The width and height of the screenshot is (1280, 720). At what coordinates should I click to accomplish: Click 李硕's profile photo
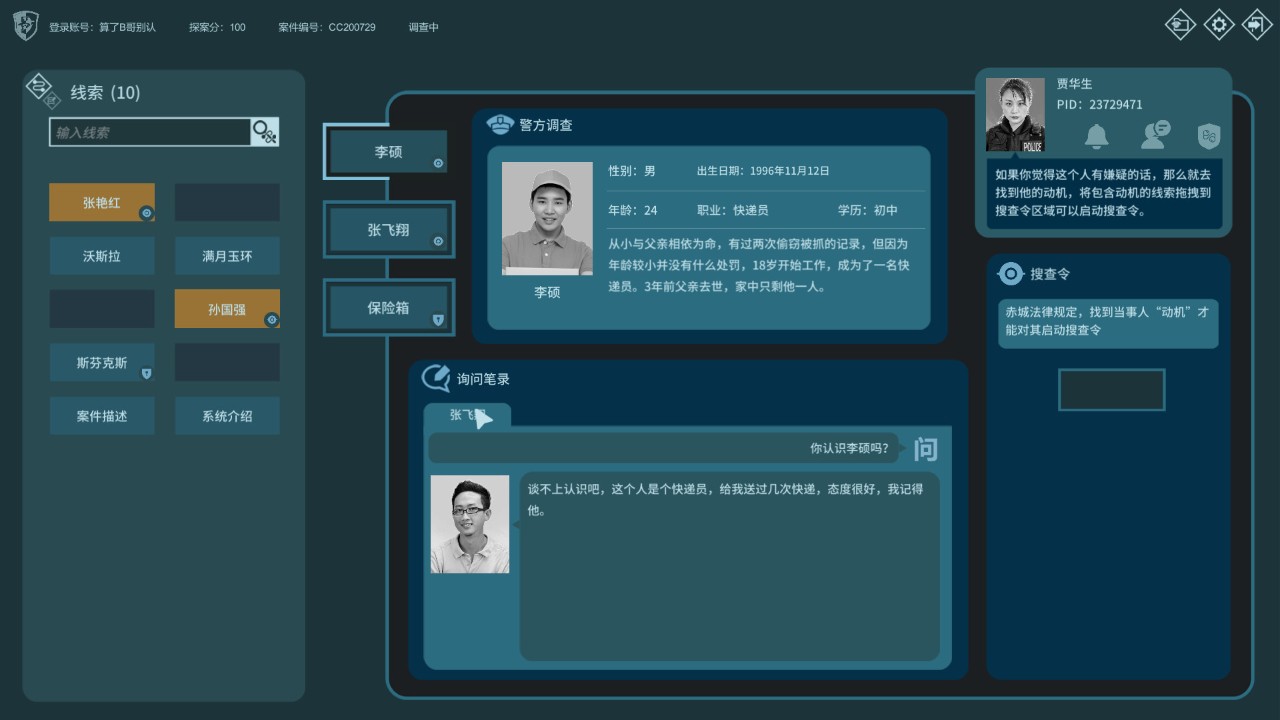pos(547,219)
